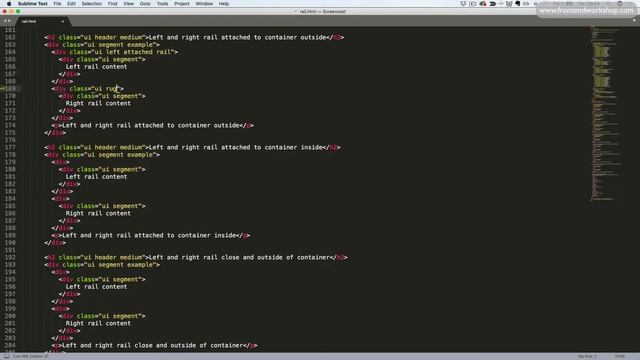Open the tab list dropdown arrow

(634, 20)
